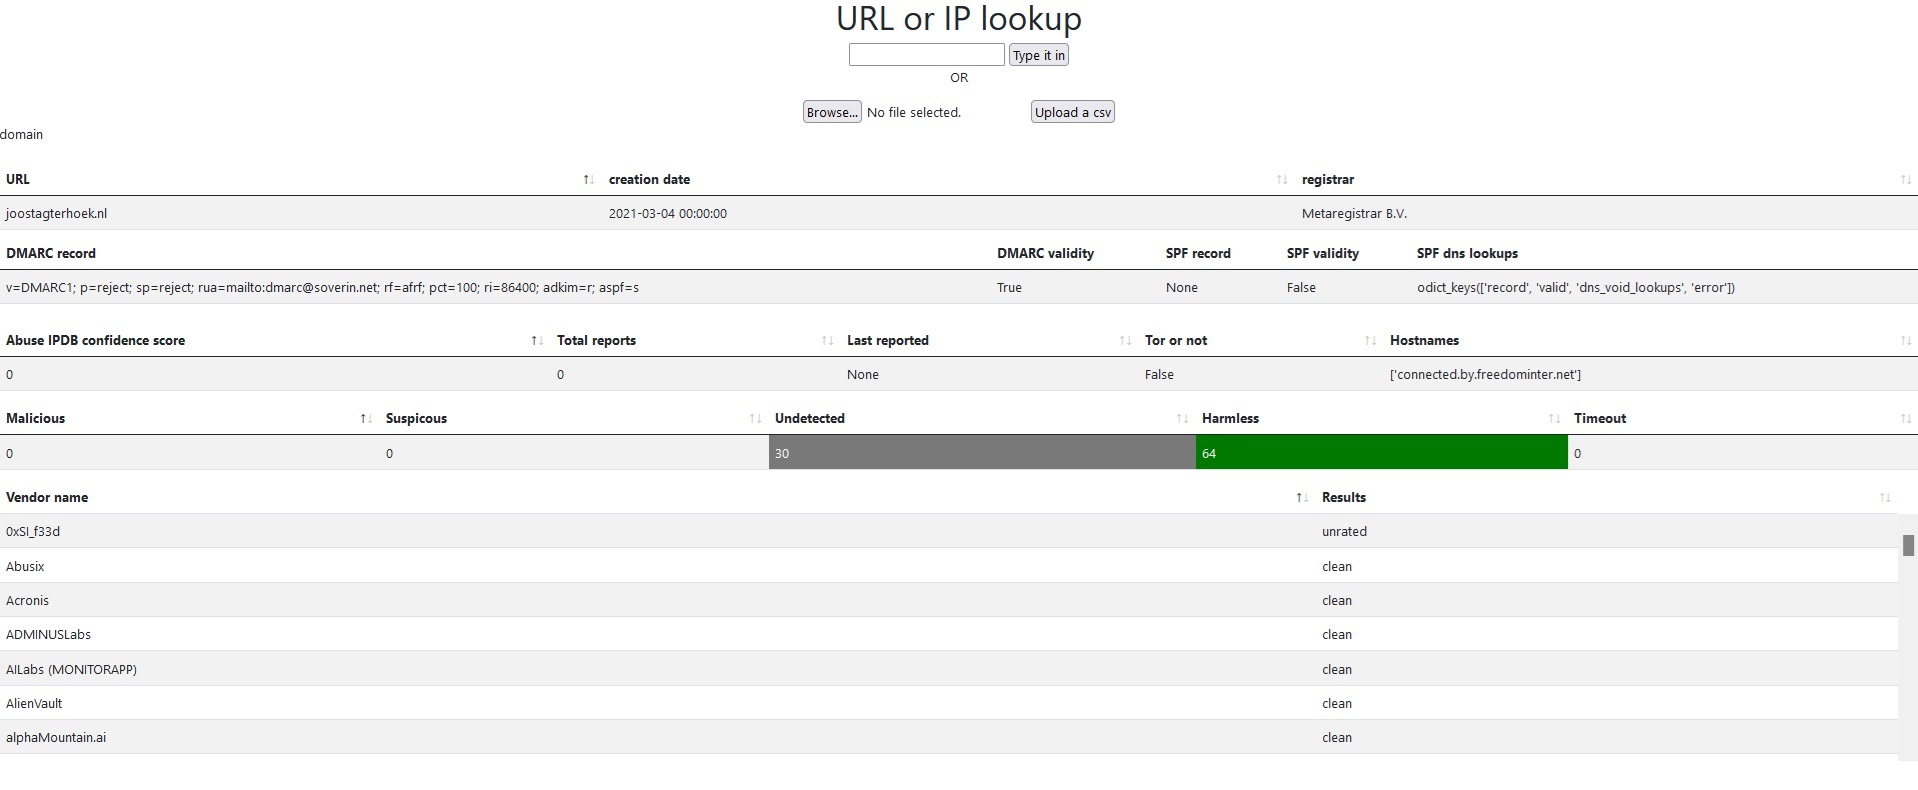The image size is (1918, 790).
Task: Click the DMARC record header
Action: [51, 254]
